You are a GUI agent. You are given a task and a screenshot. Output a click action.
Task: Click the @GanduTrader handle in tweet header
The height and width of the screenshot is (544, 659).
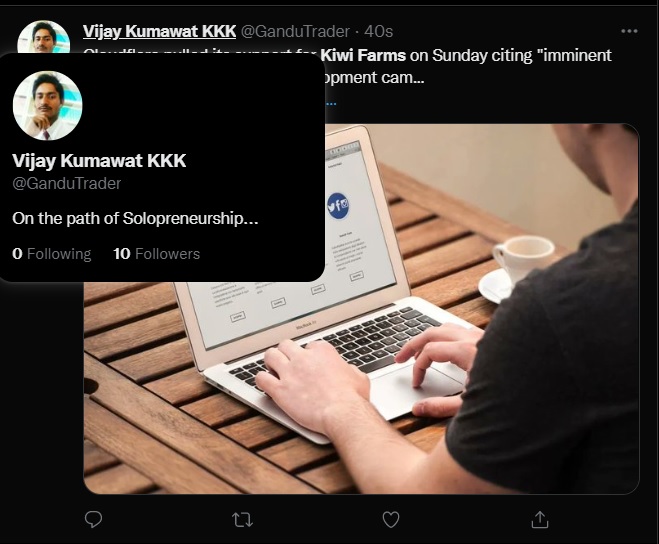295,31
